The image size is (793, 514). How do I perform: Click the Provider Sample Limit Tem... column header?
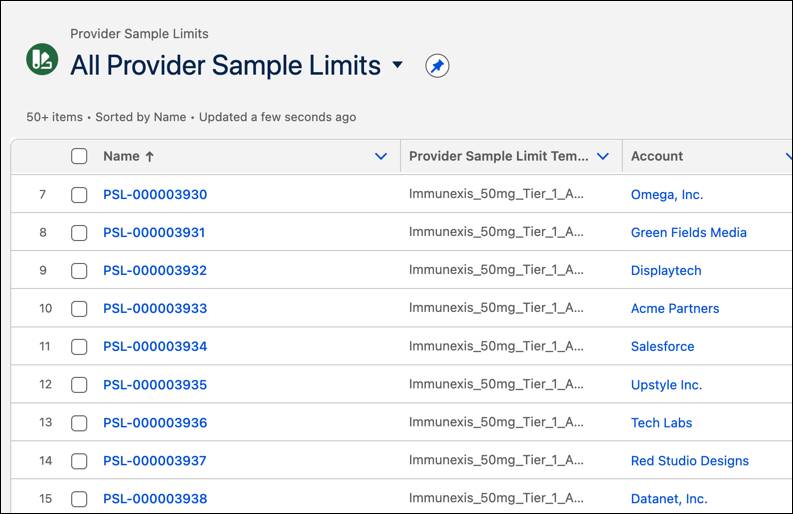[x=499, y=156]
